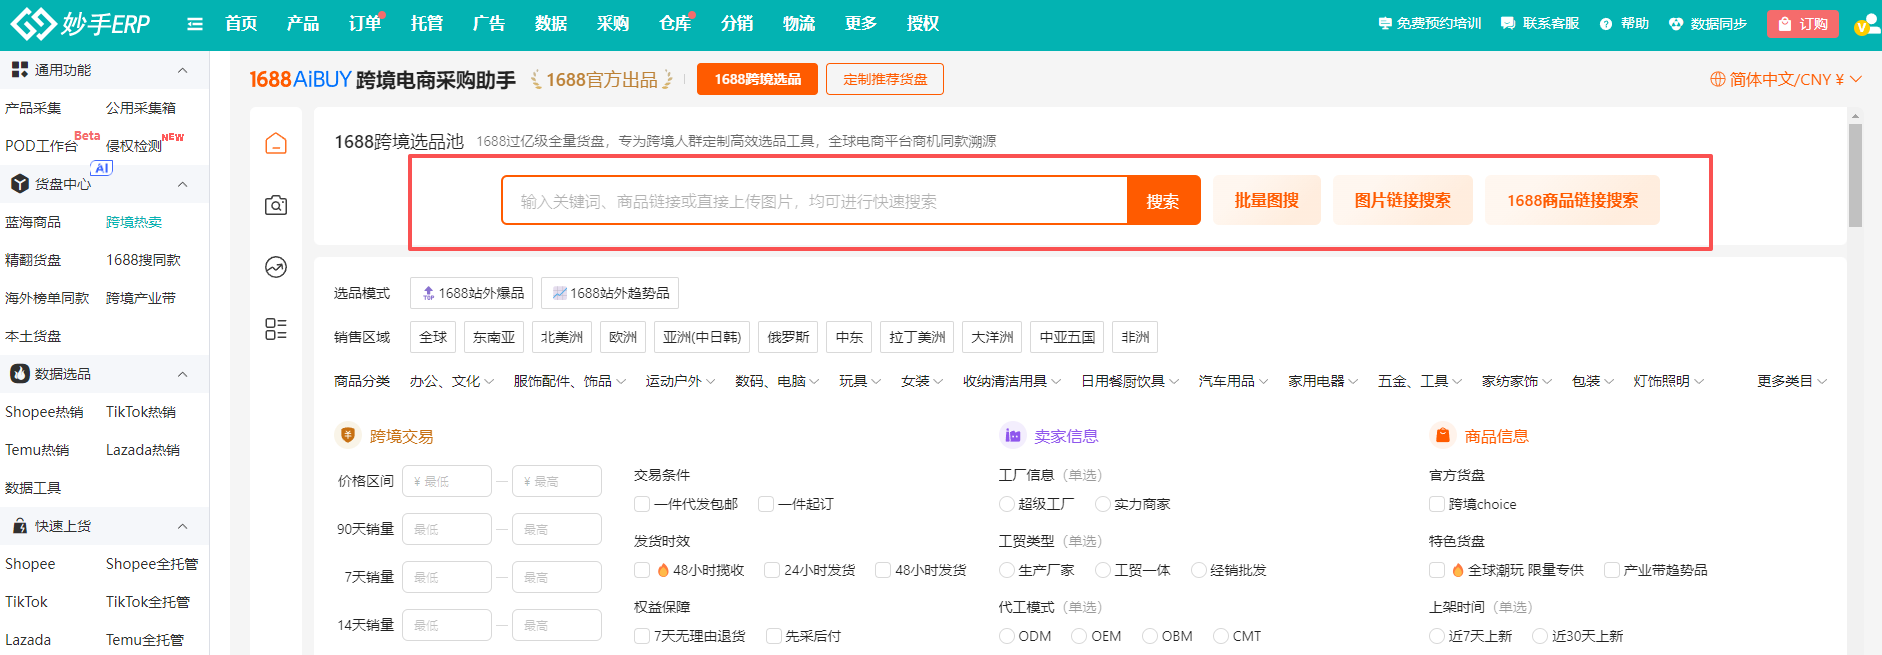Collapse the 通用功能 sidebar section

(182, 70)
